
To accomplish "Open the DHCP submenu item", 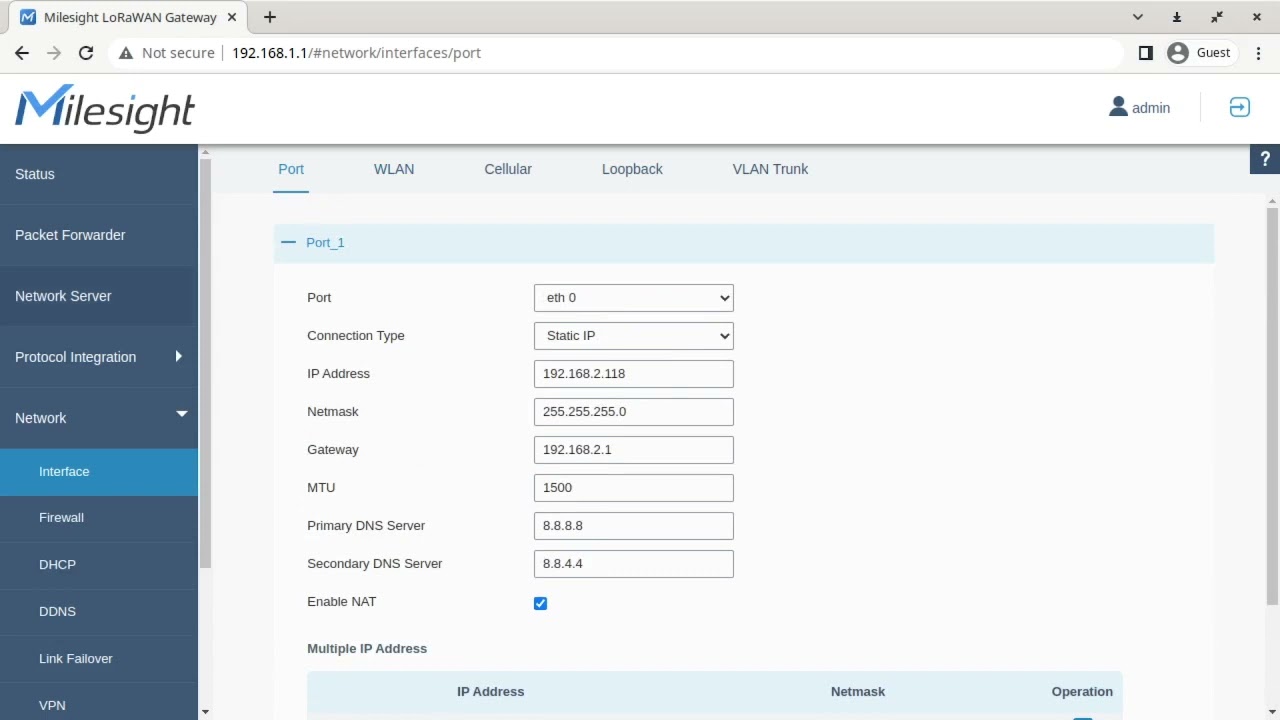I will (99, 565).
